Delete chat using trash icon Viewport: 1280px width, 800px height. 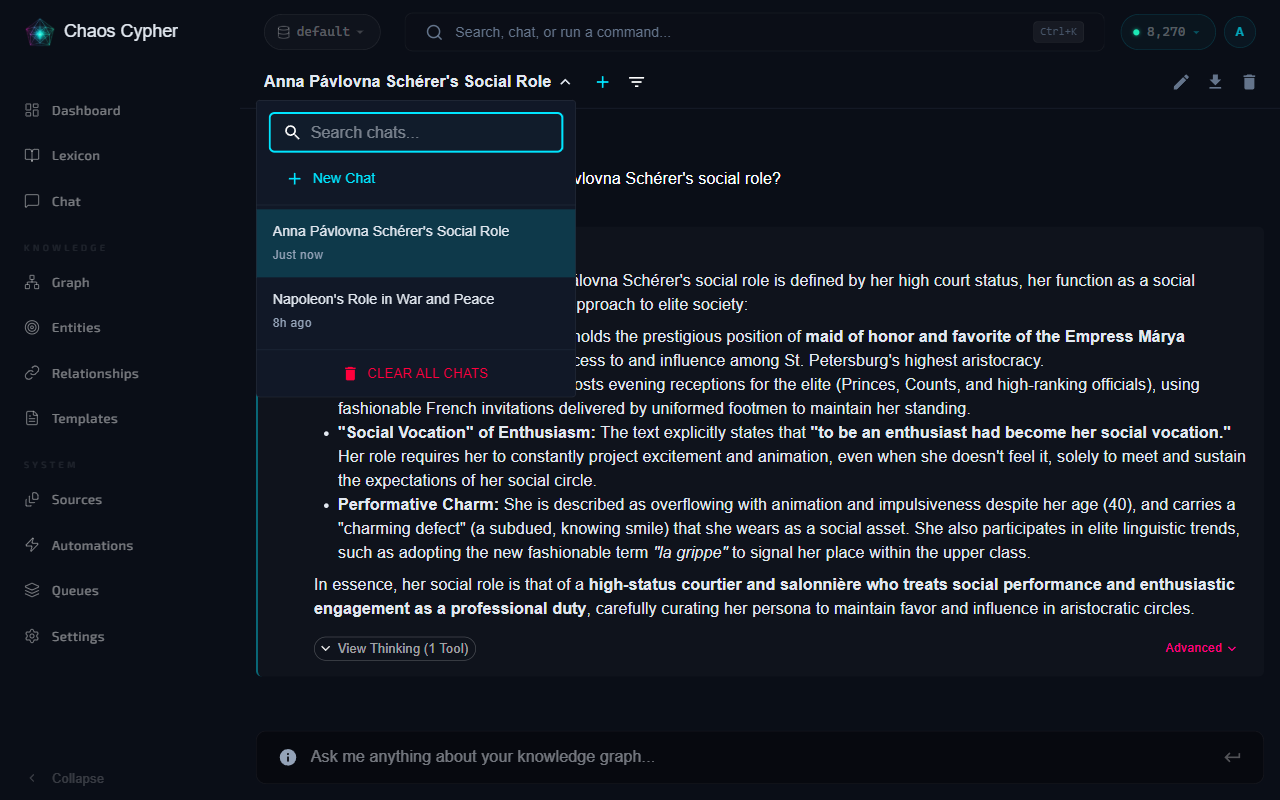click(x=1249, y=82)
